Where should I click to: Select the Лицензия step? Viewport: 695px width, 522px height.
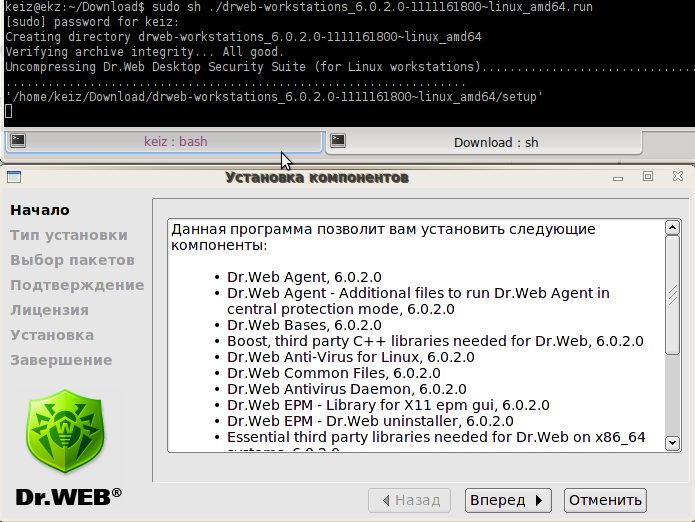[49, 310]
